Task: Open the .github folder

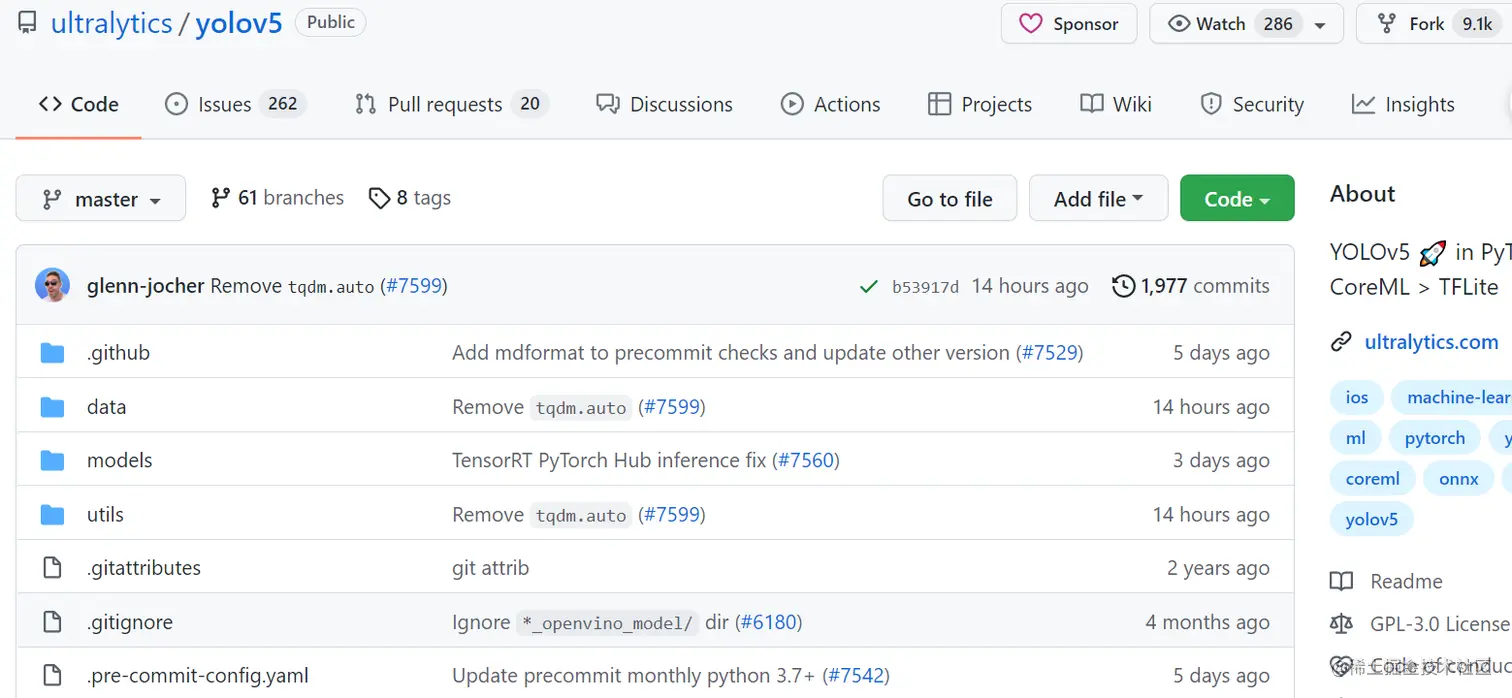Action: 118,353
